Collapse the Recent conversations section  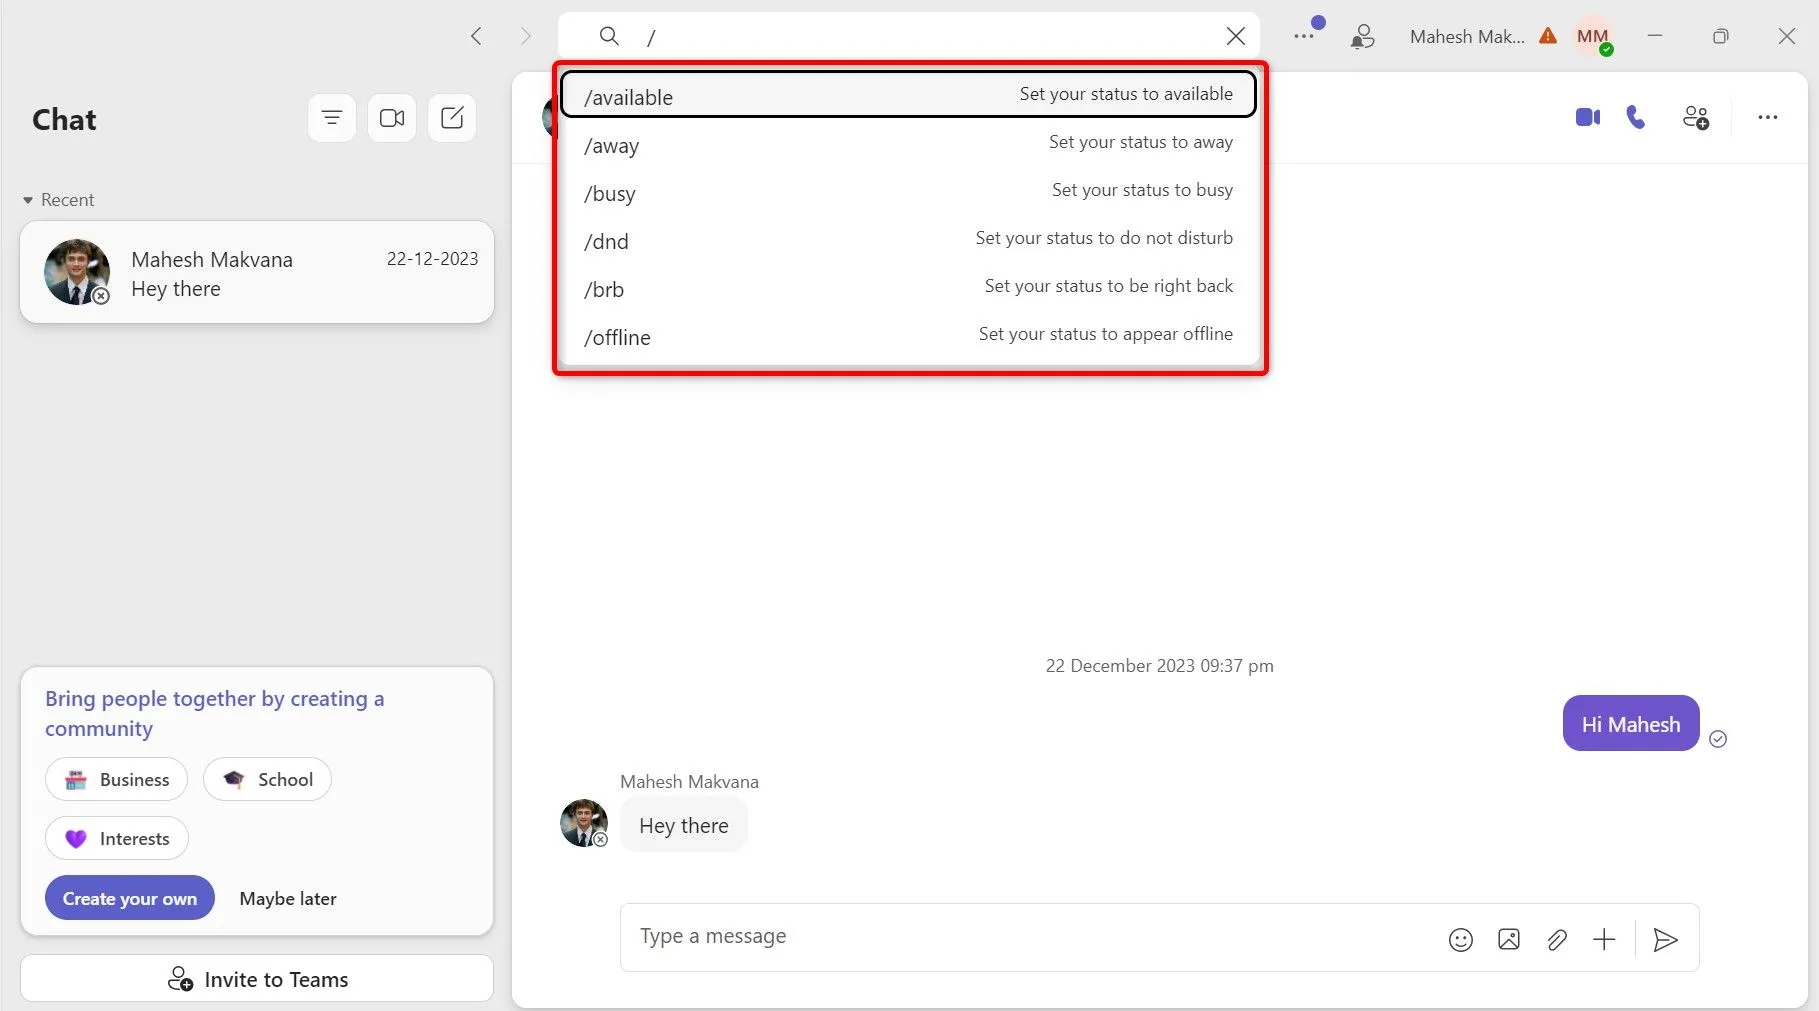(27, 199)
